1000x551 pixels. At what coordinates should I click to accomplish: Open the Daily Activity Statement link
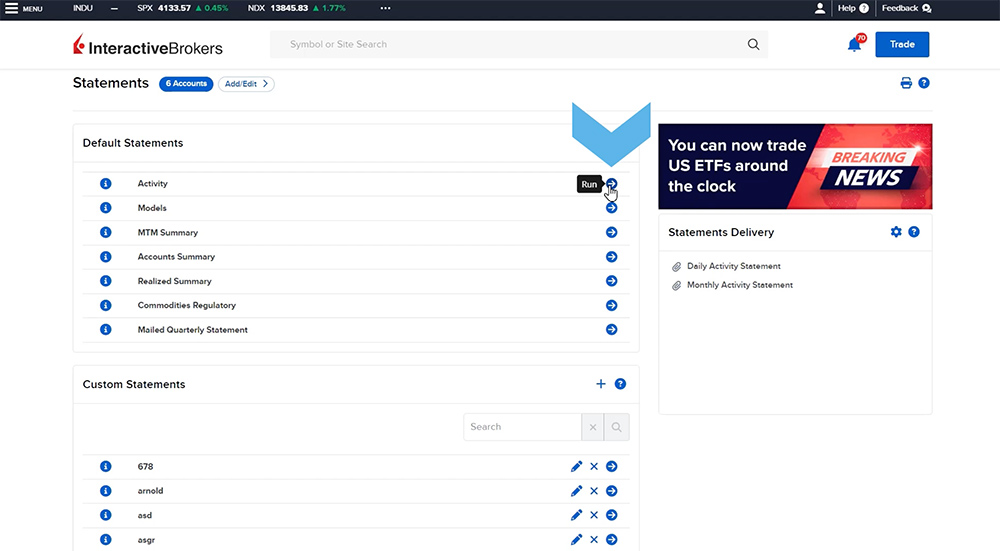[x=733, y=266]
